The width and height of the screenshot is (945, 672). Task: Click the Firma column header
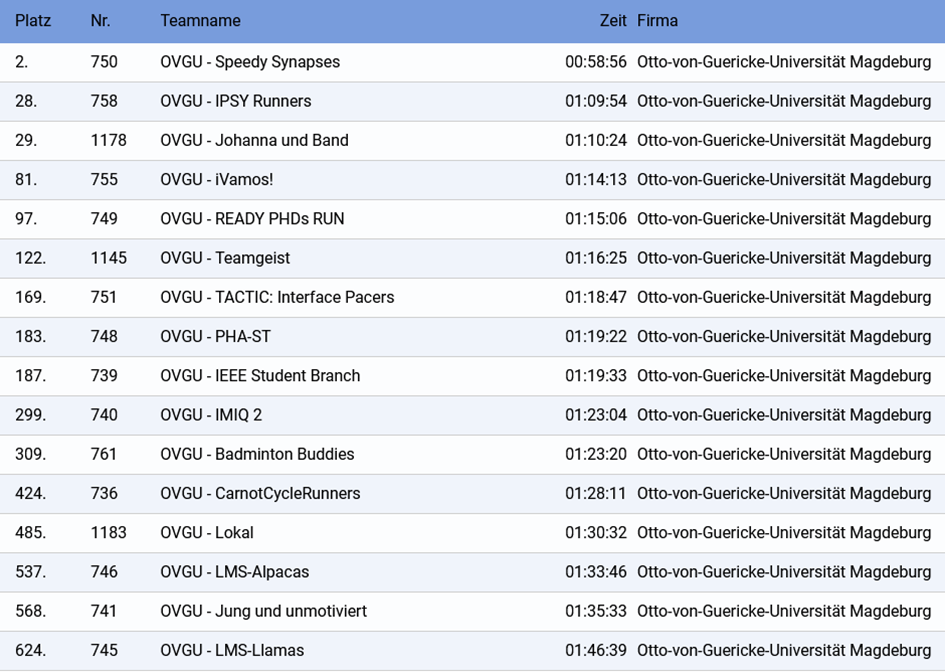pyautogui.click(x=658, y=21)
